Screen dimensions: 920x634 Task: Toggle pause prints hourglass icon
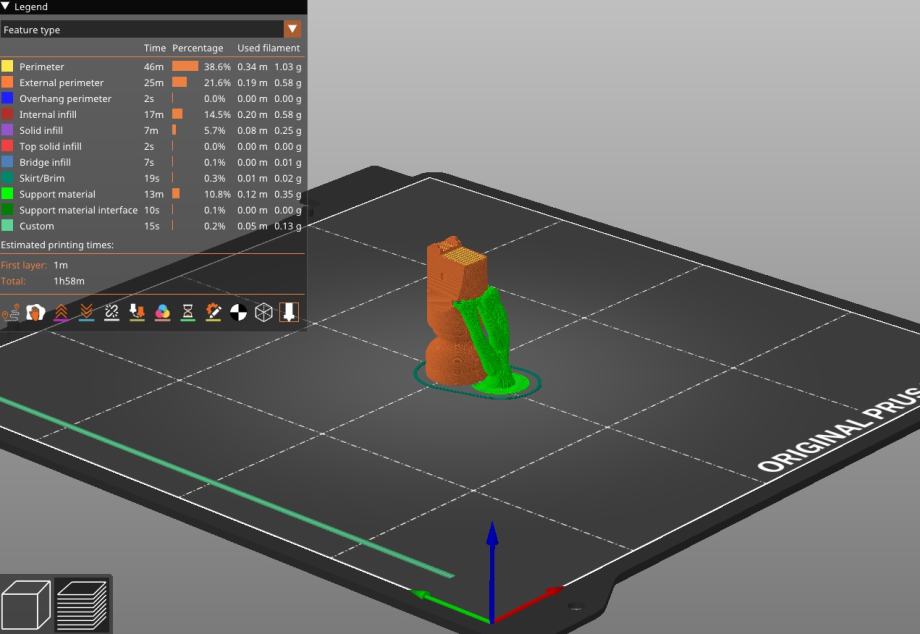[x=188, y=313]
